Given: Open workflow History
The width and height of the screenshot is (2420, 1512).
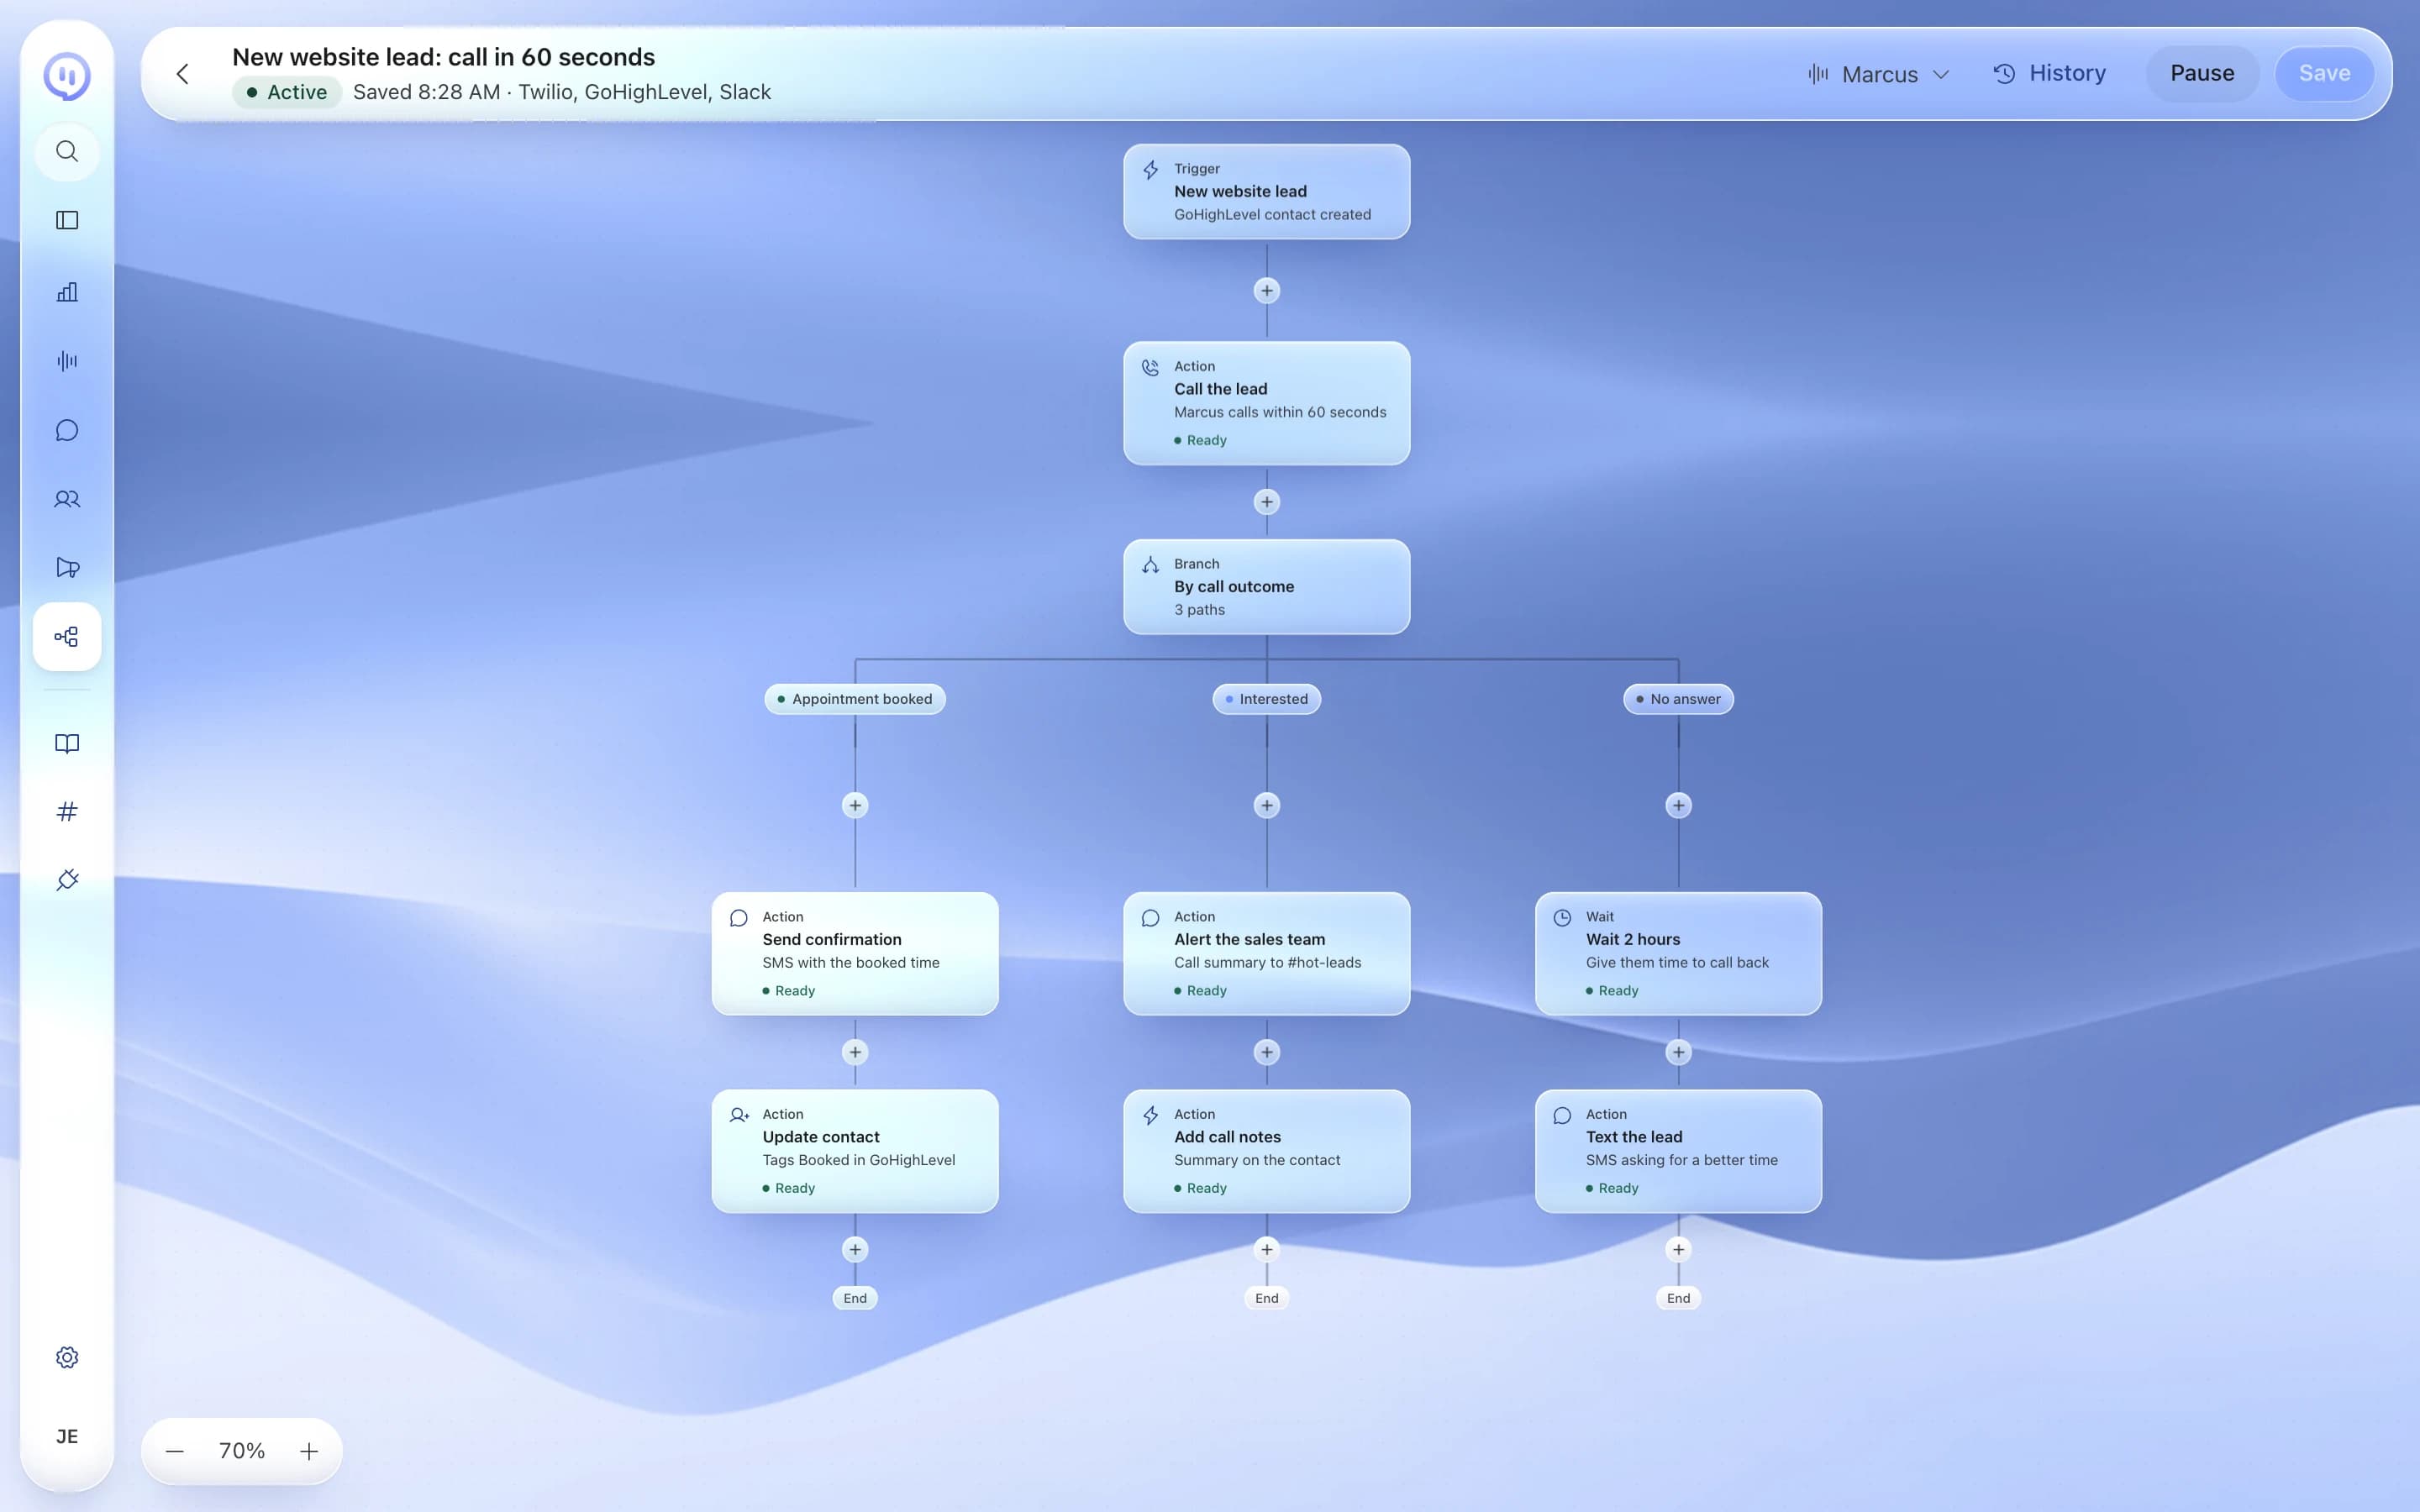Looking at the screenshot, I should (2050, 74).
